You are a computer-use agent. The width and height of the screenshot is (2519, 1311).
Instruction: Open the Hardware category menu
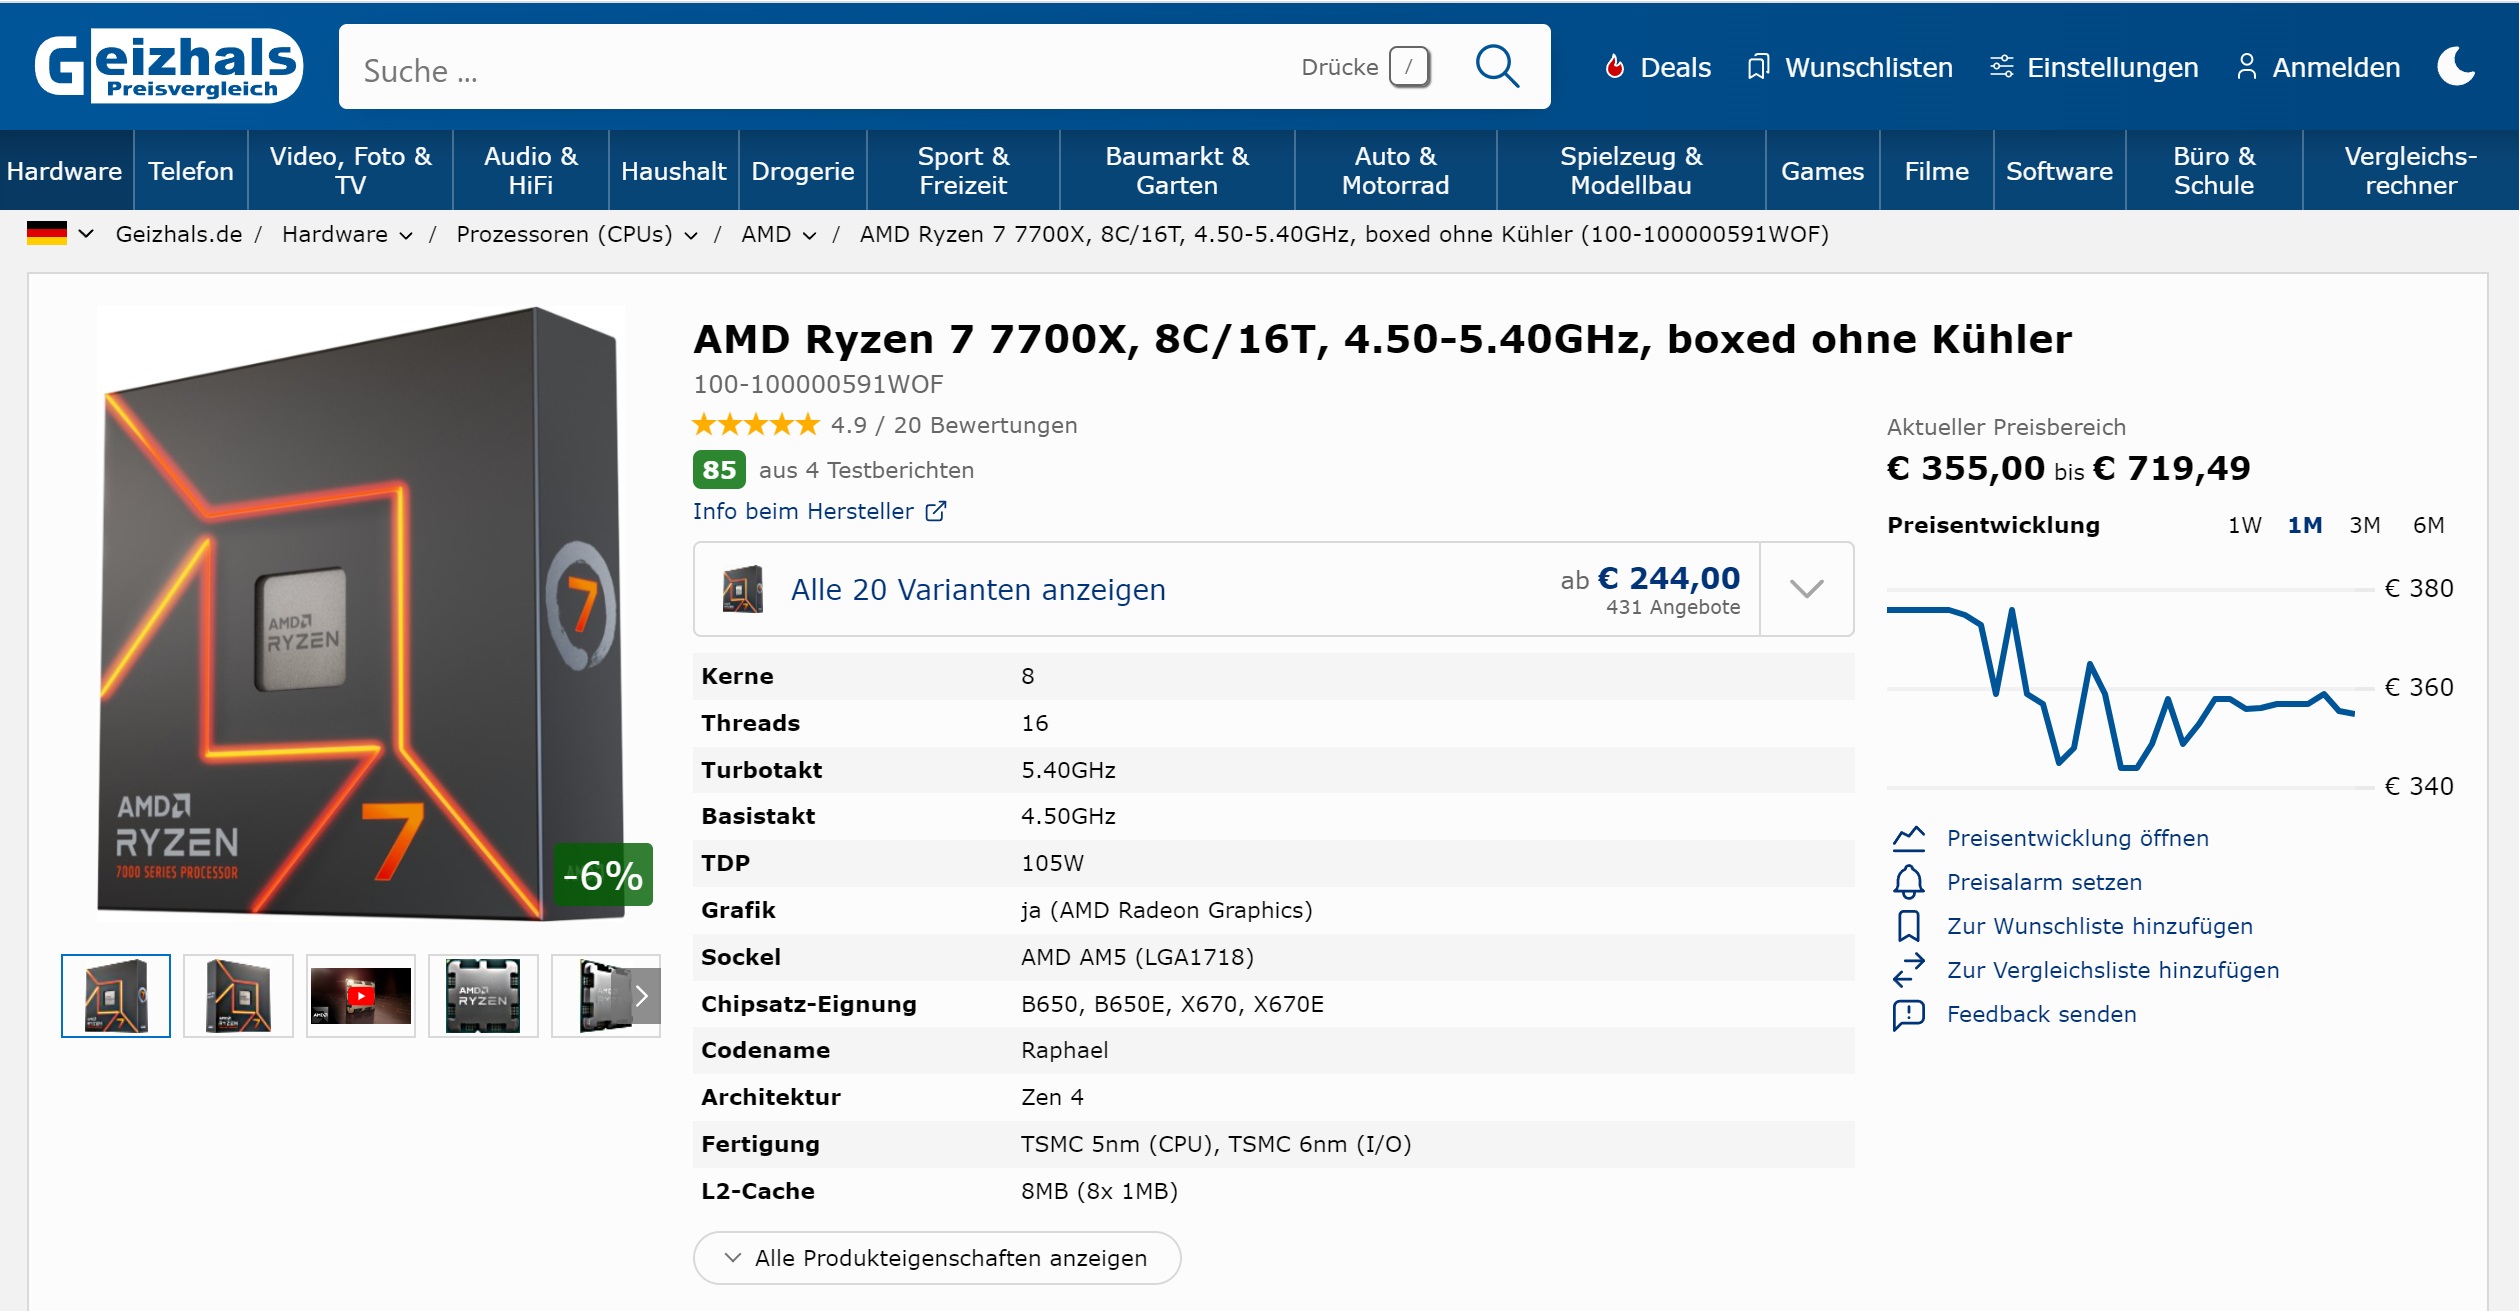point(64,171)
